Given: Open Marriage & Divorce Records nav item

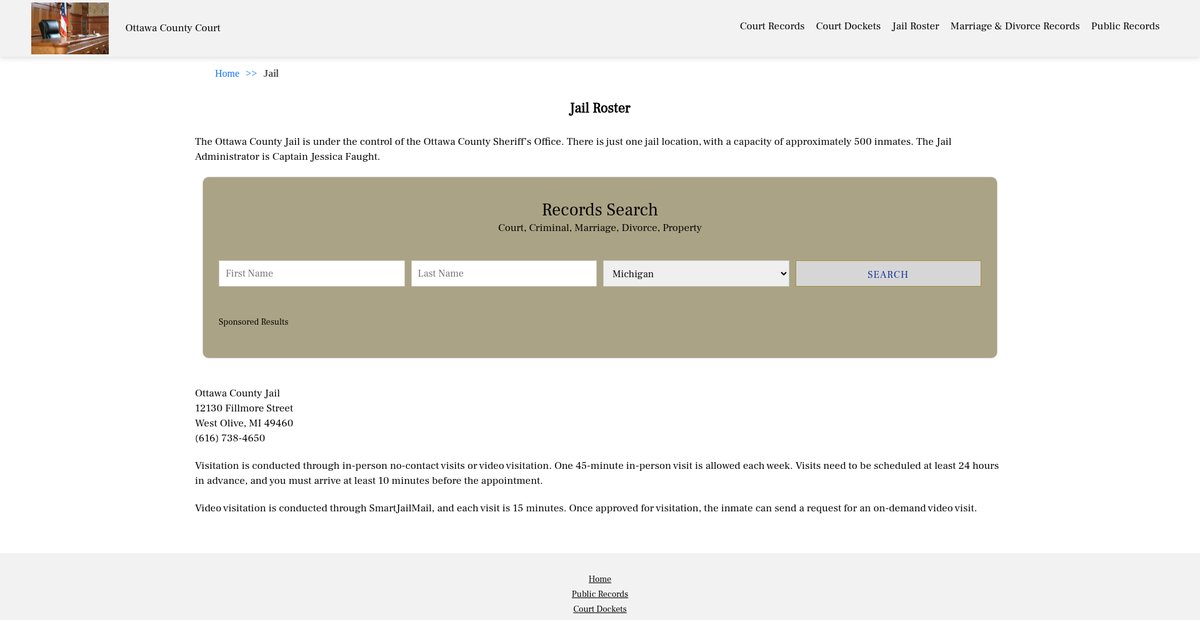Looking at the screenshot, I should (1014, 26).
